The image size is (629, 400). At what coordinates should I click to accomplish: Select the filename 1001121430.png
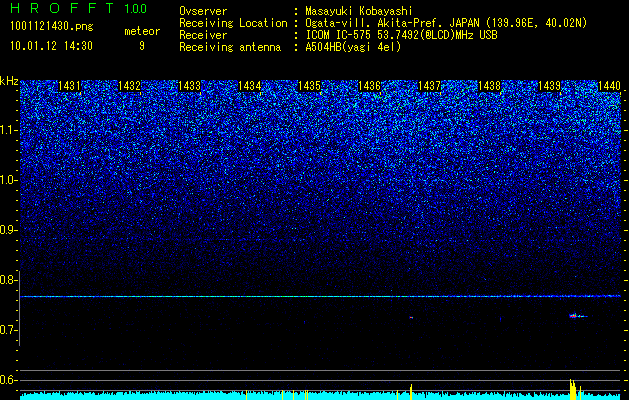click(52, 26)
